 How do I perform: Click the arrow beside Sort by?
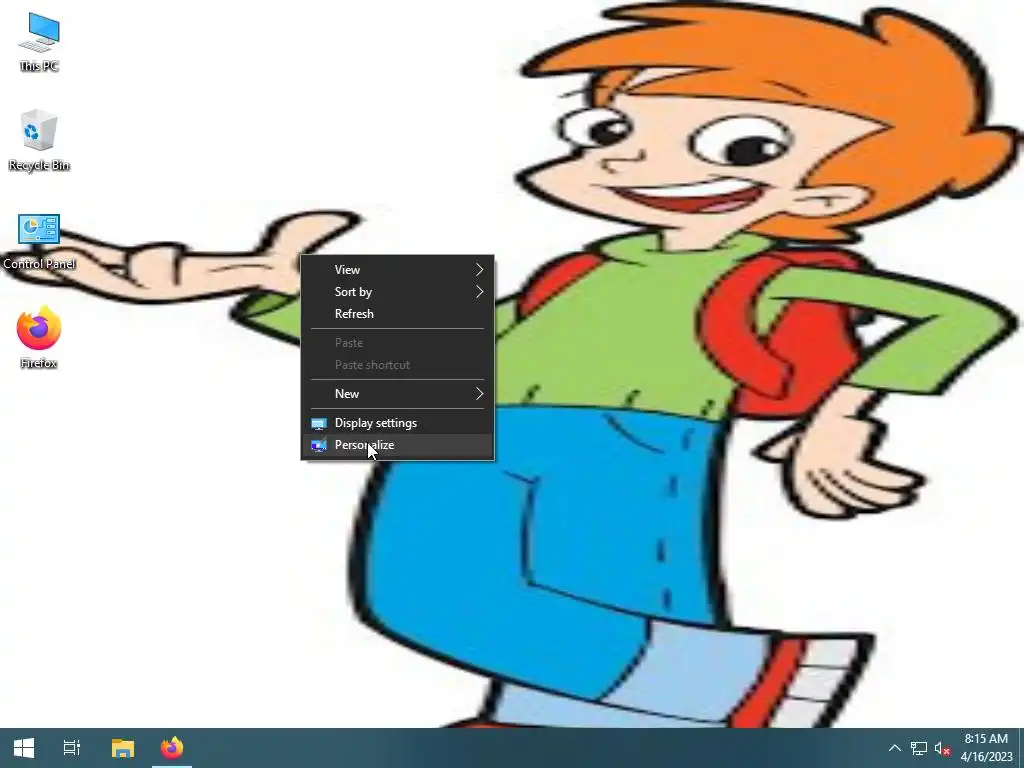(x=479, y=292)
